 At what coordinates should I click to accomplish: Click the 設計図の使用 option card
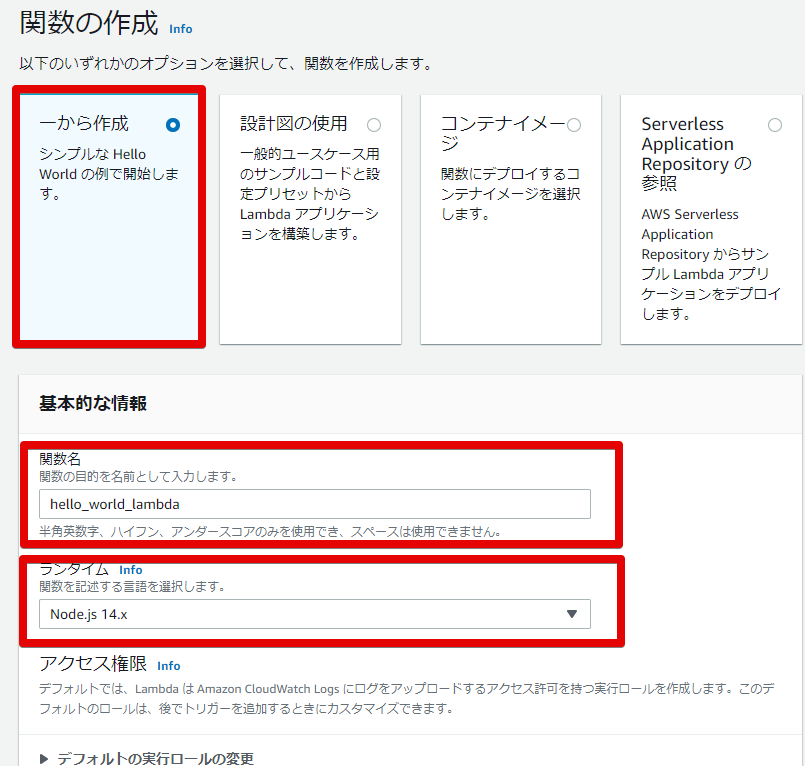click(310, 220)
